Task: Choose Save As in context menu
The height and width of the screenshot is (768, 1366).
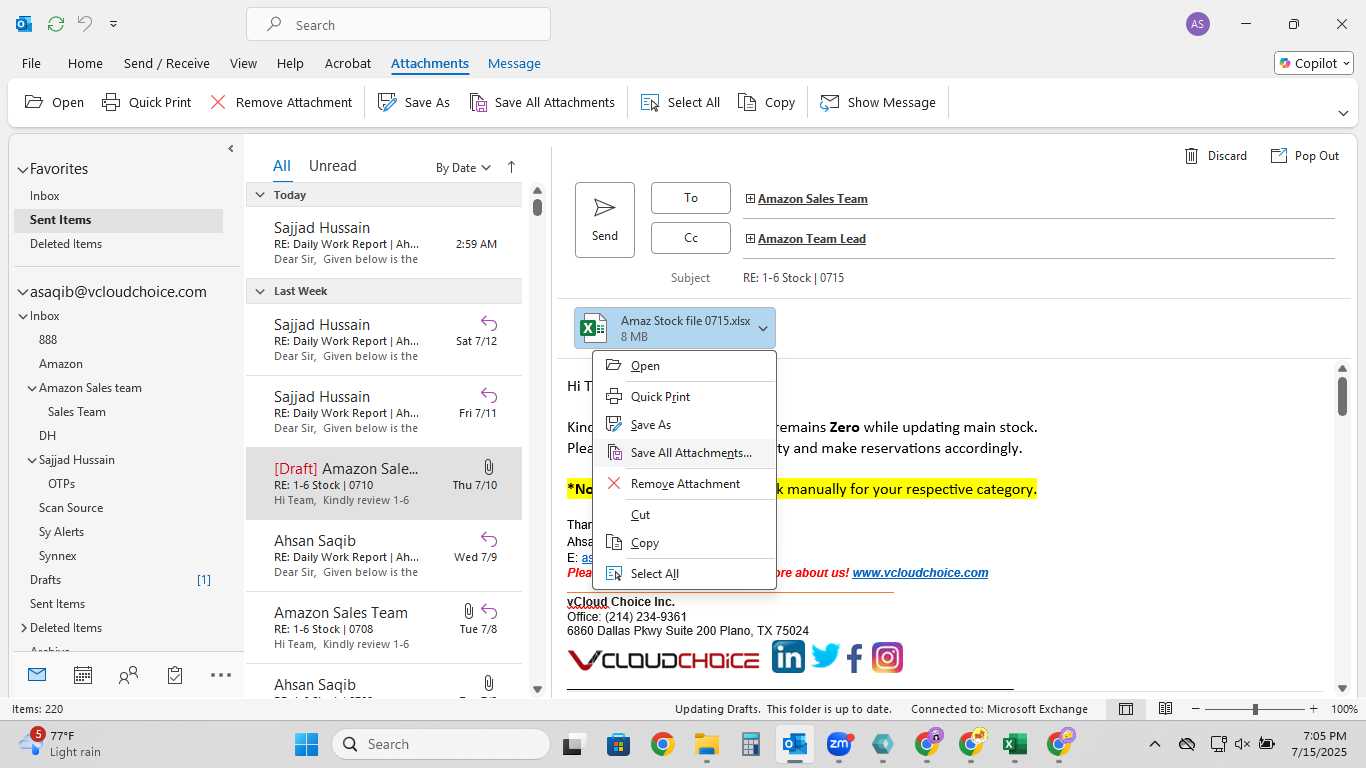Action: (x=684, y=425)
